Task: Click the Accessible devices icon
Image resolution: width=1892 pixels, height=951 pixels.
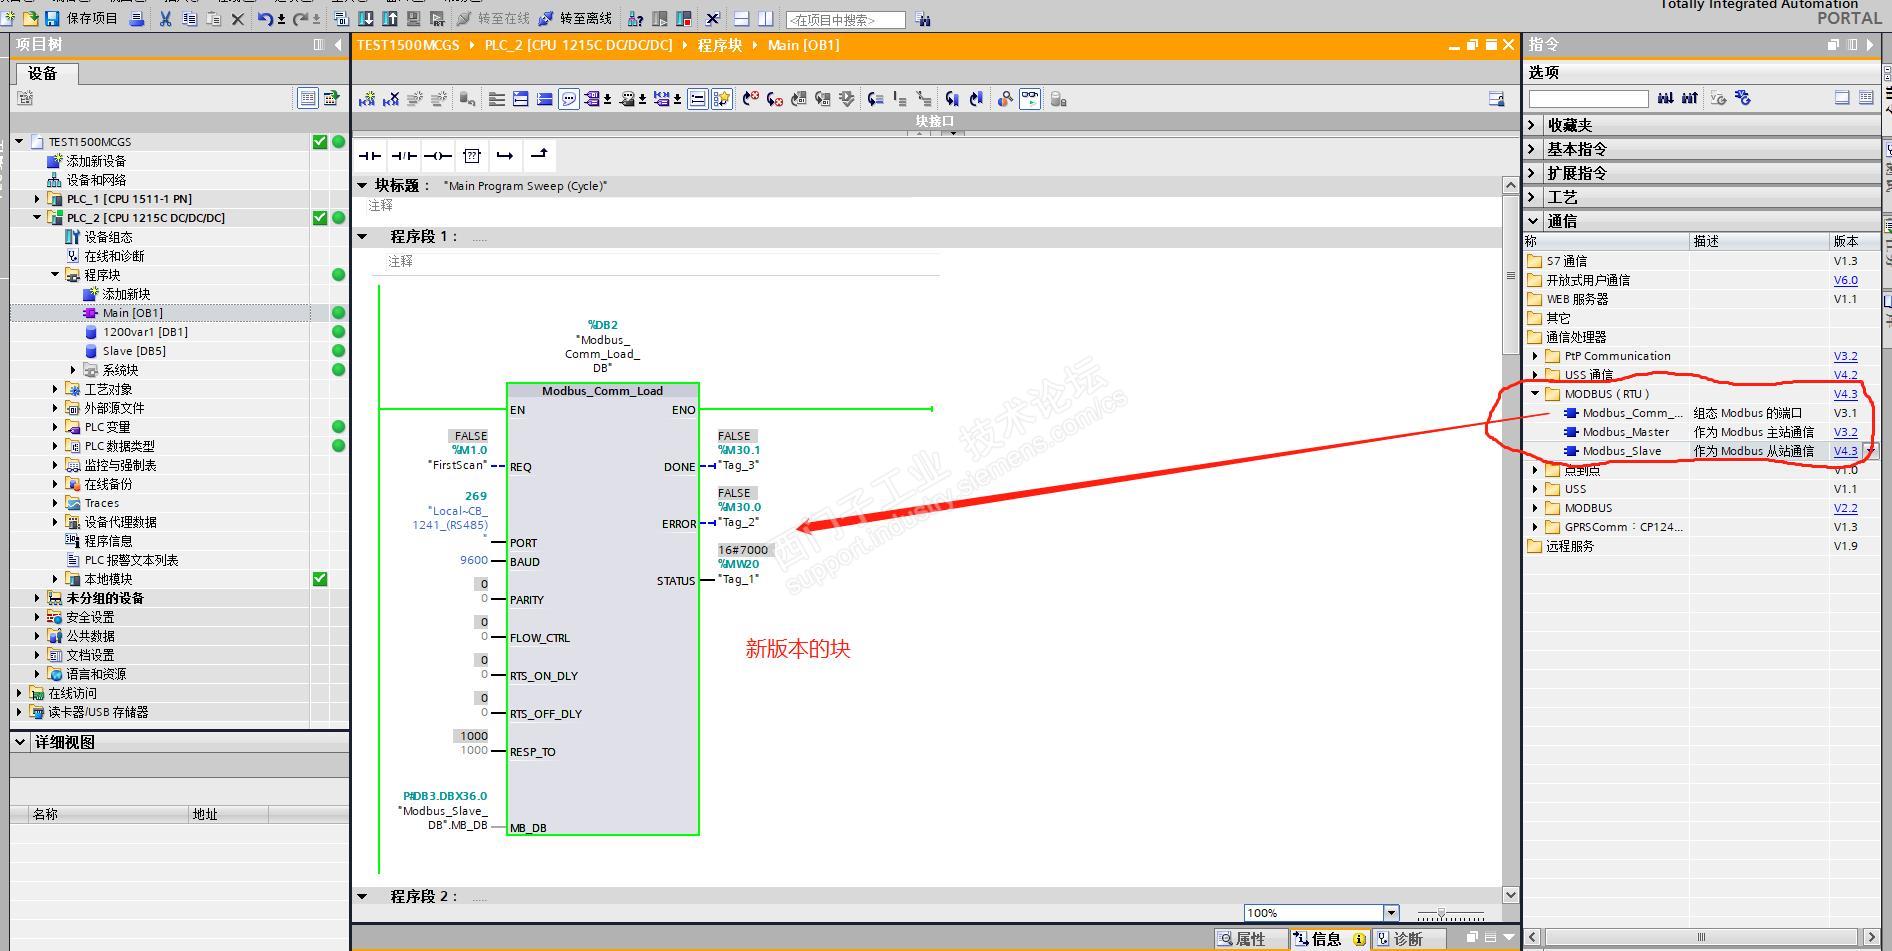Action: 635,18
